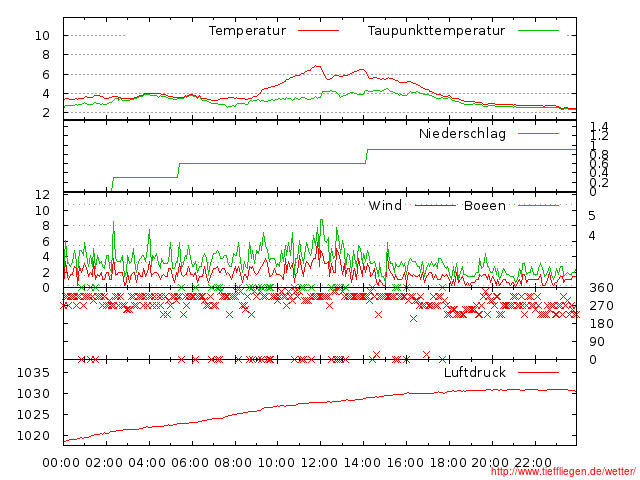Click the 1030 pressure axis label
Viewport: 640px width, 480px height.
tap(33, 394)
